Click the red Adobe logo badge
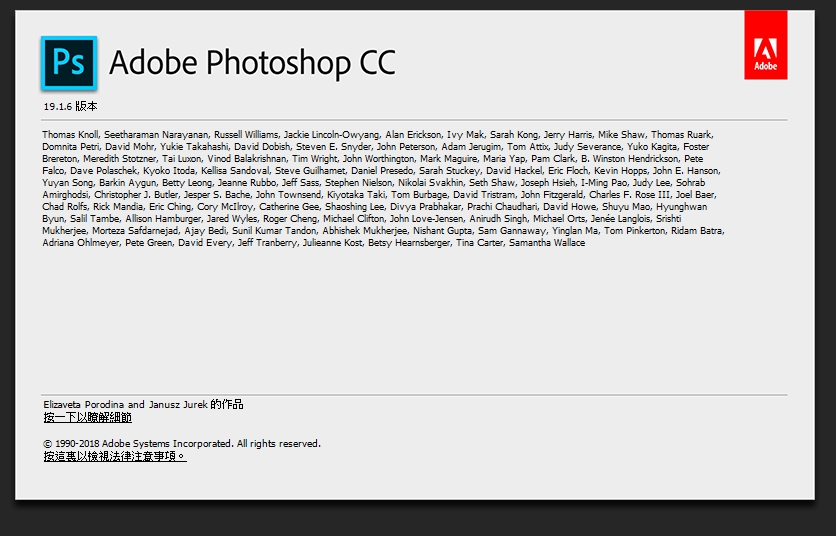The height and width of the screenshot is (536, 836). pos(766,45)
